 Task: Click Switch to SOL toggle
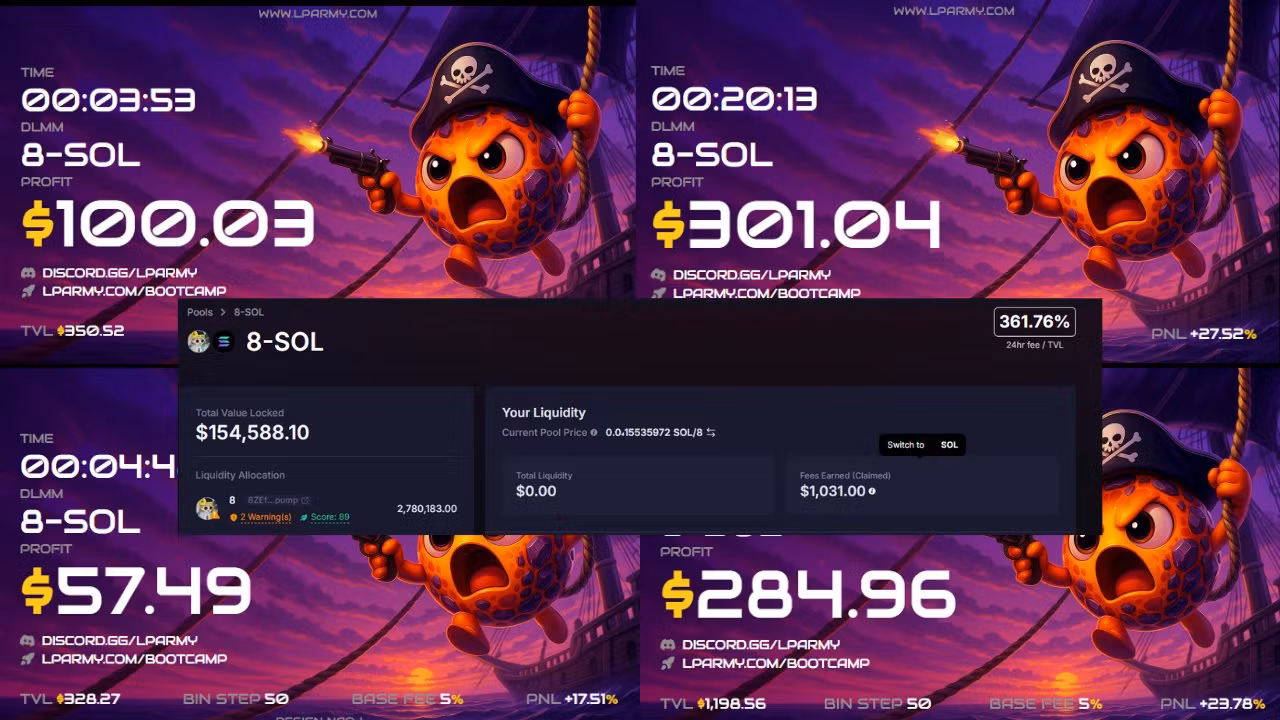click(922, 445)
